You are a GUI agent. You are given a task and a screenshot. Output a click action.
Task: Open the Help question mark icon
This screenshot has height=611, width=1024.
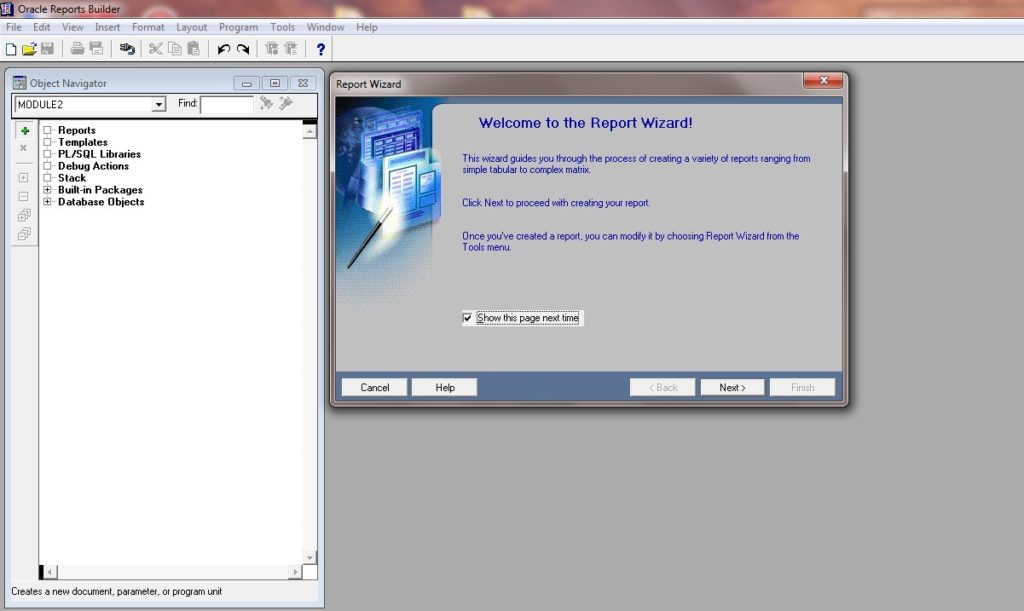(x=321, y=48)
